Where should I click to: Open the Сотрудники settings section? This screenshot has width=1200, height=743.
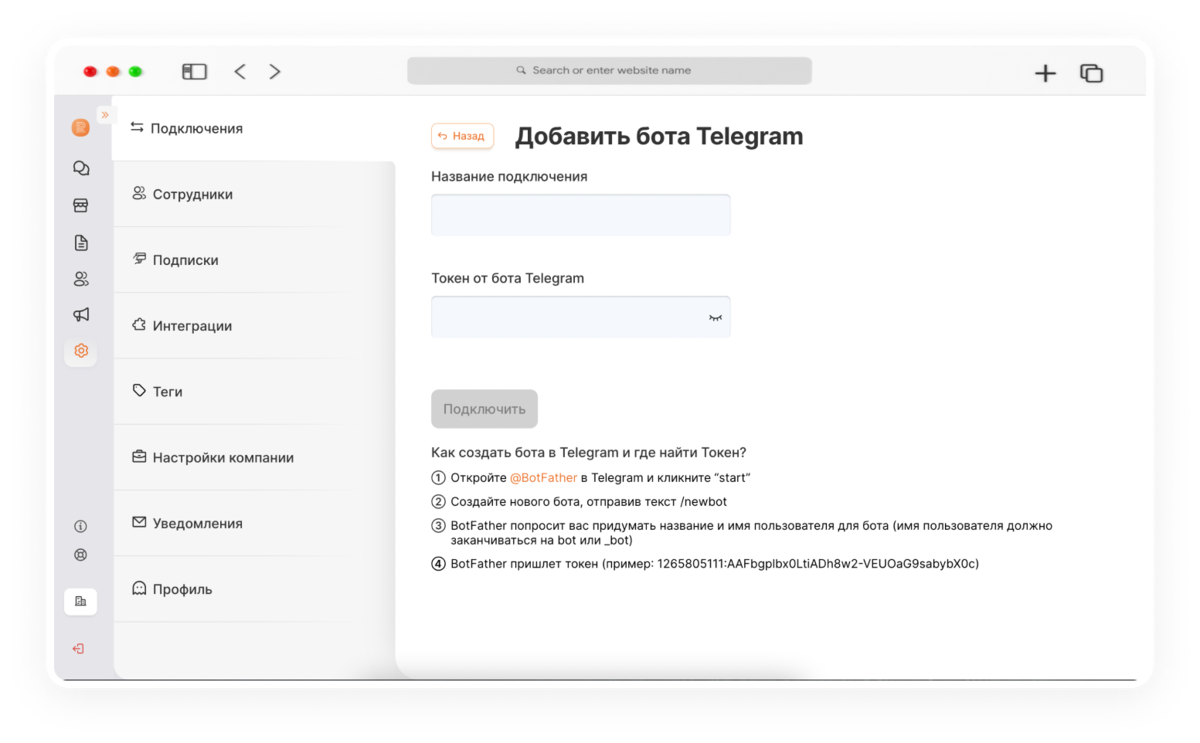coord(254,194)
